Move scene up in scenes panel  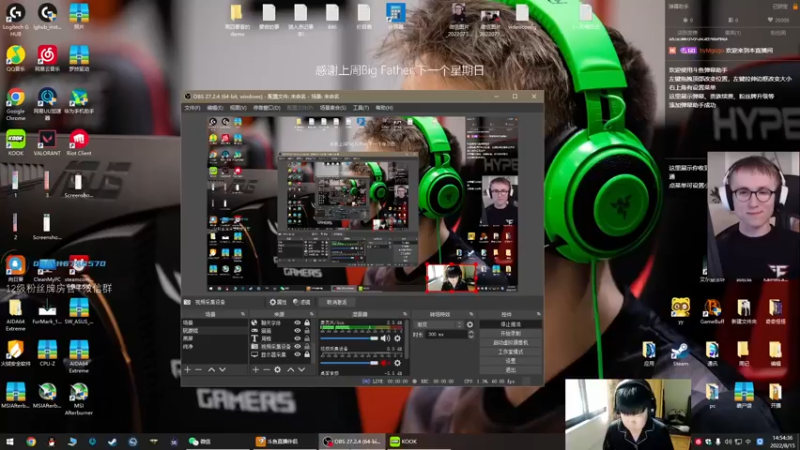point(211,369)
